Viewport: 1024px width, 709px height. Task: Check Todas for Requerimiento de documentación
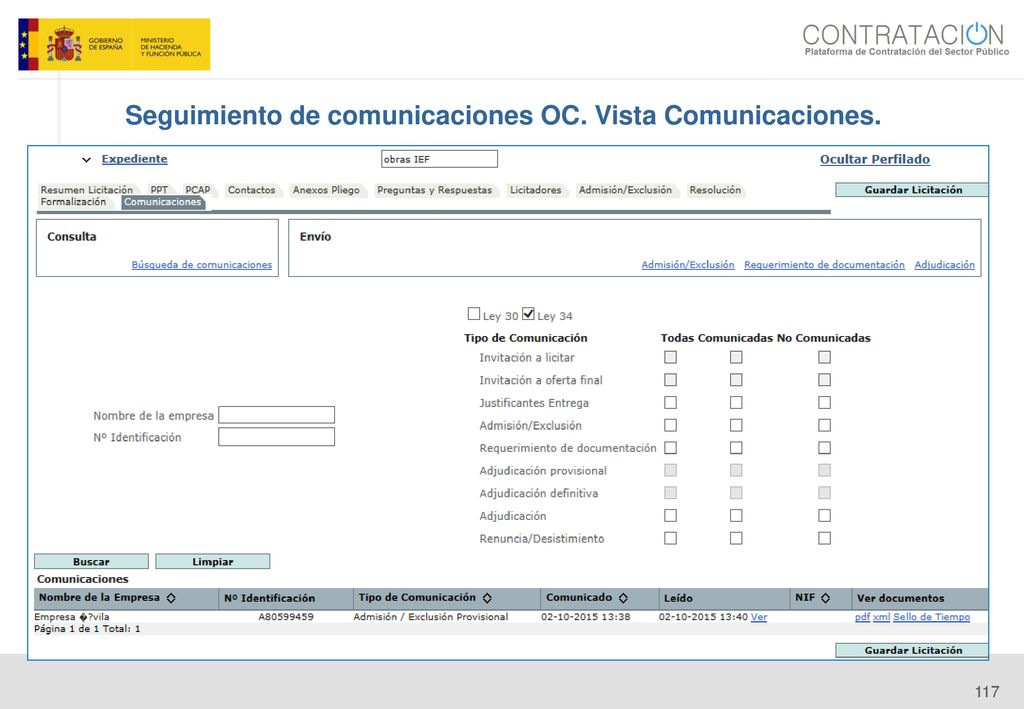click(x=671, y=448)
